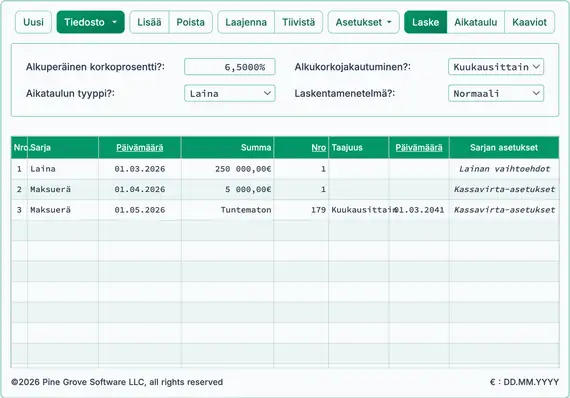Select the Maksuerä cell in row 3
The width and height of the screenshot is (570, 398).
(x=63, y=210)
